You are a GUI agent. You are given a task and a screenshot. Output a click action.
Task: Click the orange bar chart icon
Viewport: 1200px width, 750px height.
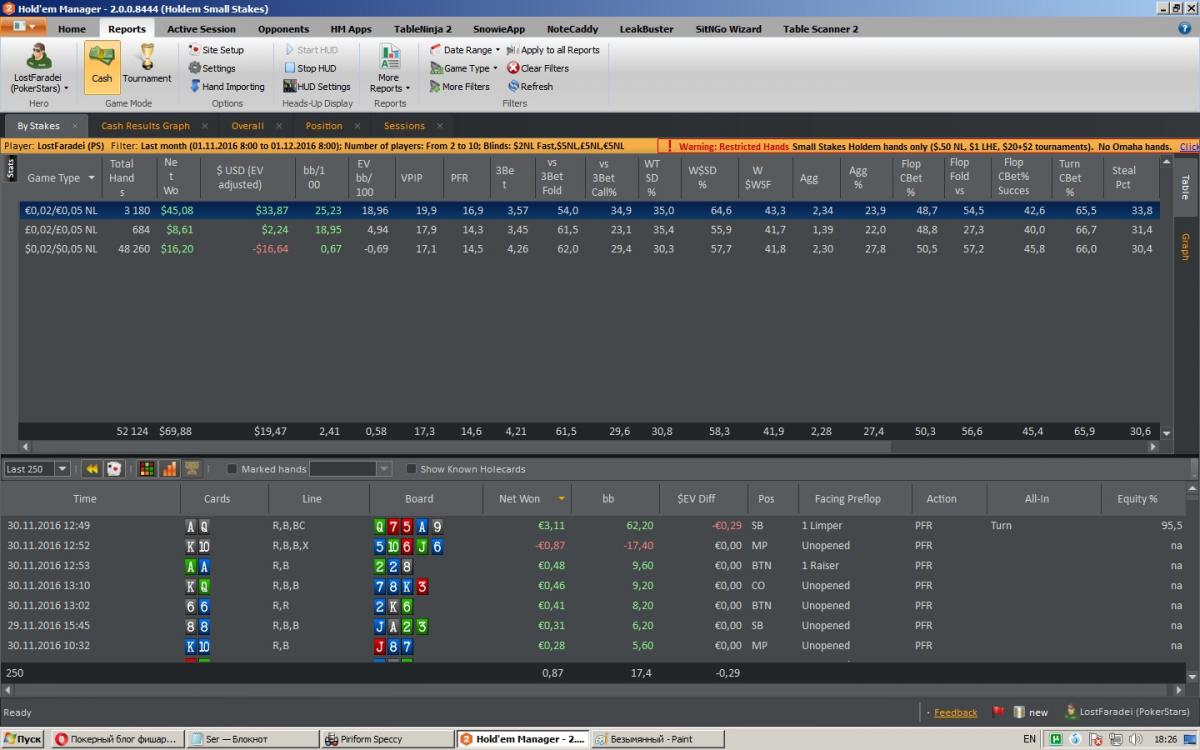pyautogui.click(x=169, y=469)
